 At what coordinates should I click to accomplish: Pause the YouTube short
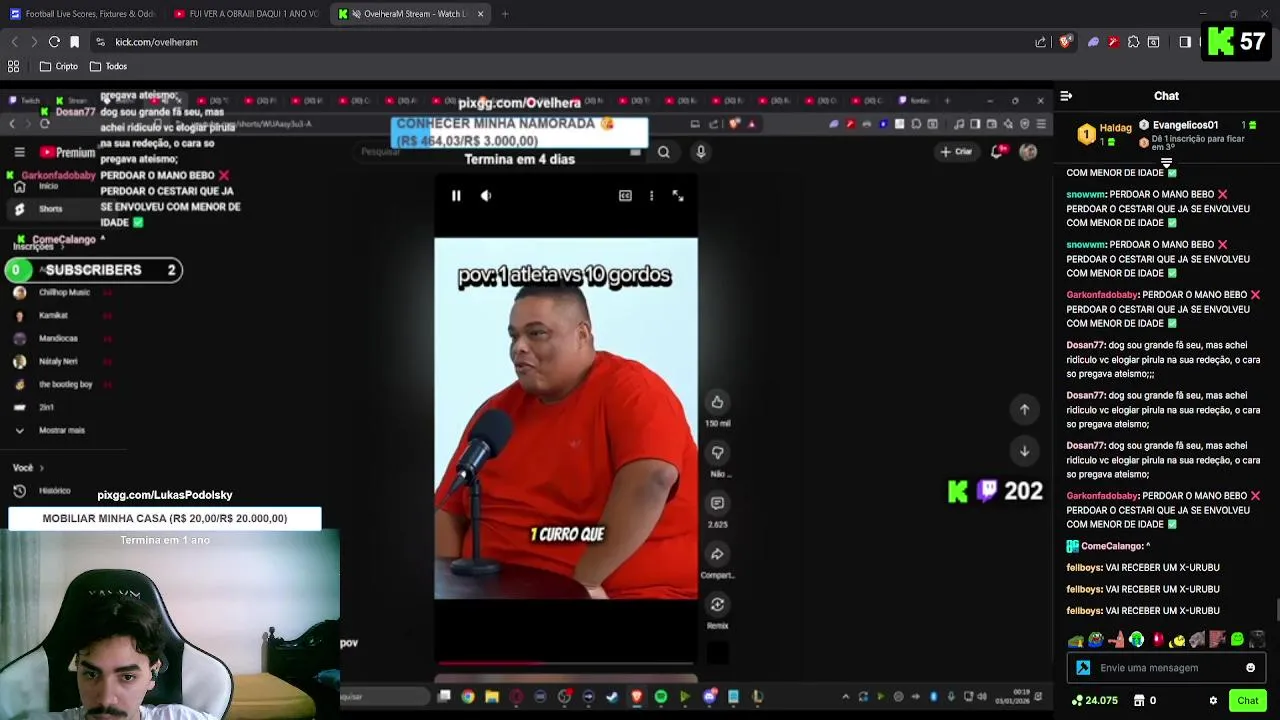point(456,196)
